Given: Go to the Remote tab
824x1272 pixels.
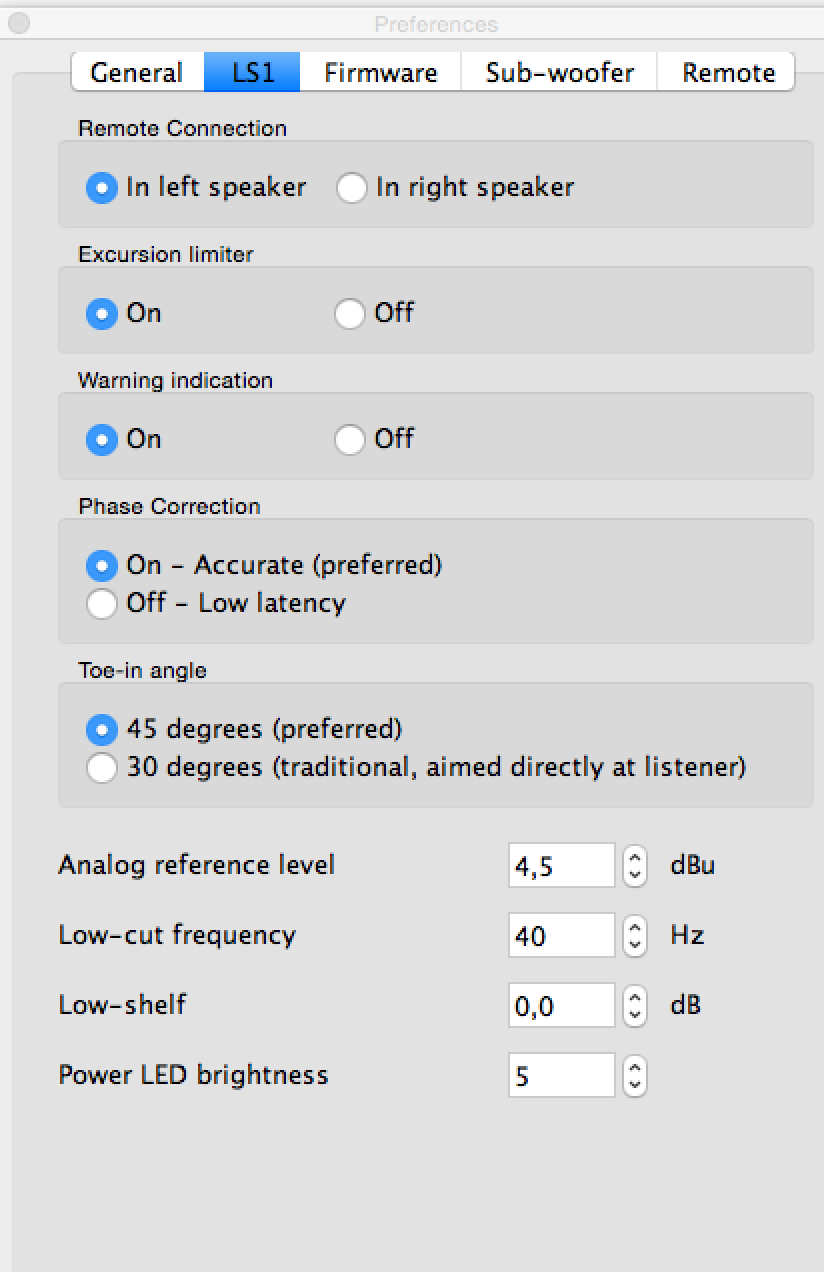Looking at the screenshot, I should (727, 72).
